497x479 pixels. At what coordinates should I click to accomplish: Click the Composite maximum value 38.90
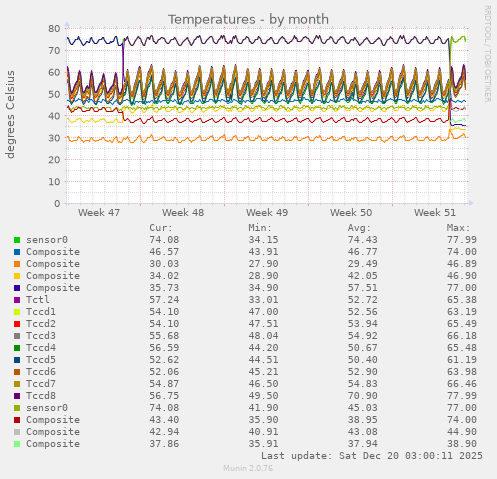pyautogui.click(x=462, y=444)
